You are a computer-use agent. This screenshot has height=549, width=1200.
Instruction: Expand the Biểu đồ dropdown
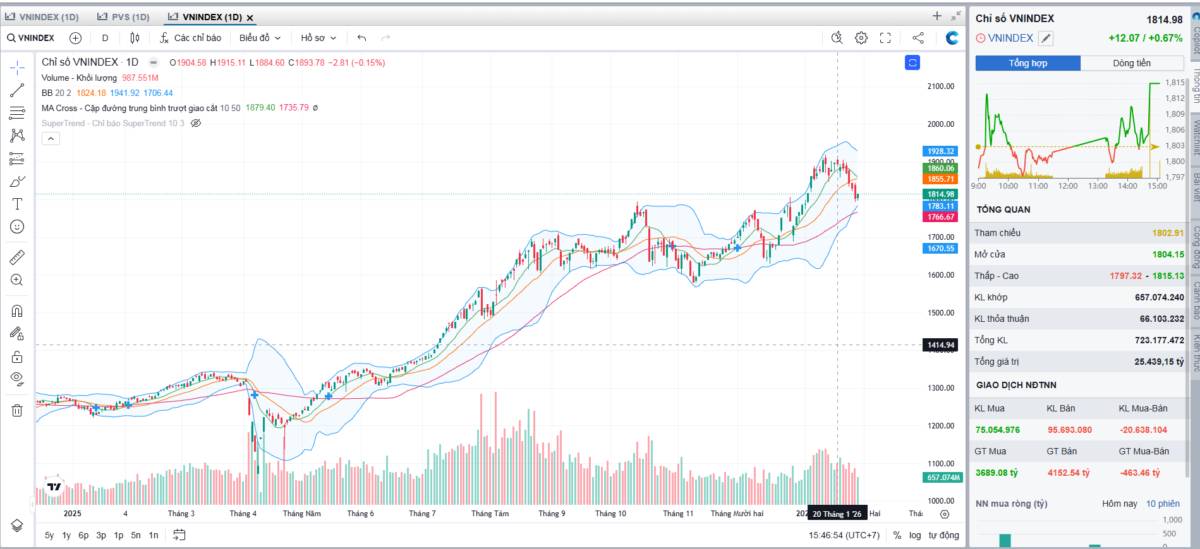[260, 38]
